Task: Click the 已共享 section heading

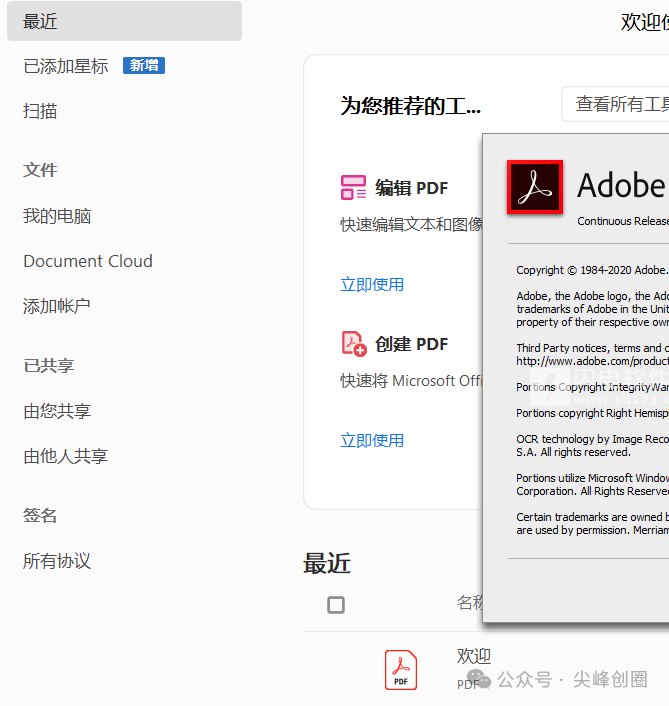Action: (49, 365)
